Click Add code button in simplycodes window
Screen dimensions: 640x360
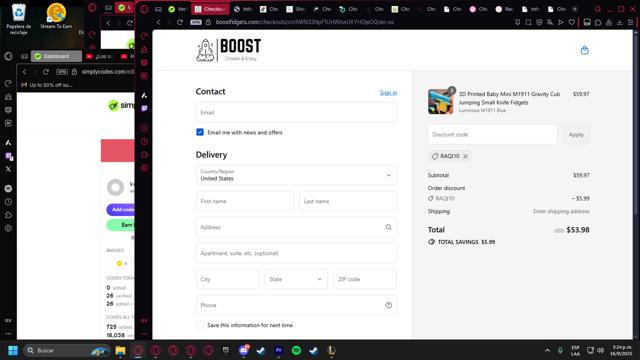[x=121, y=209]
